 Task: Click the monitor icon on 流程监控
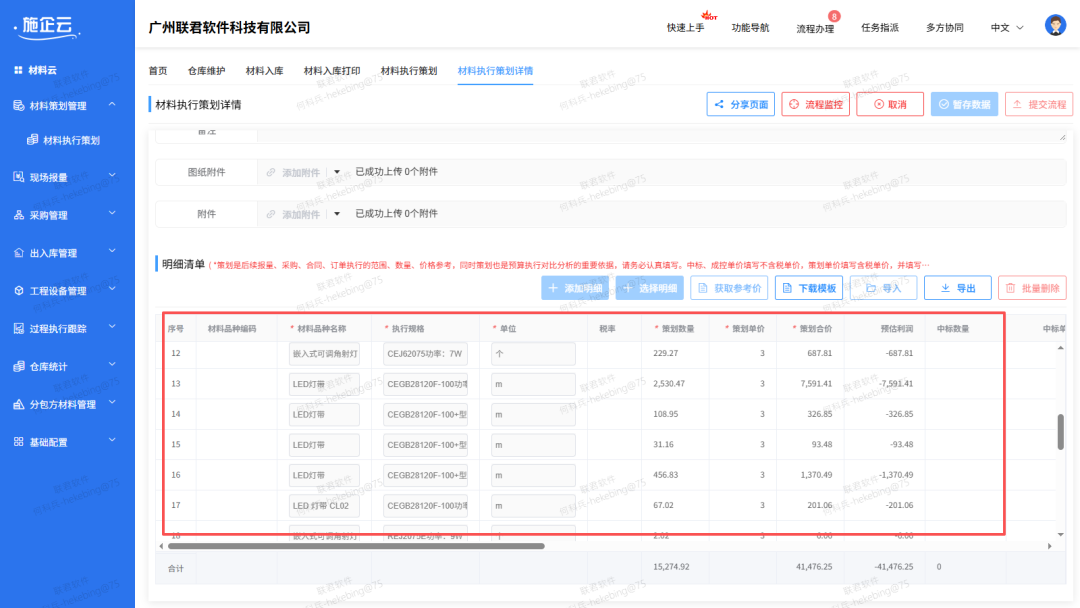[x=794, y=105]
